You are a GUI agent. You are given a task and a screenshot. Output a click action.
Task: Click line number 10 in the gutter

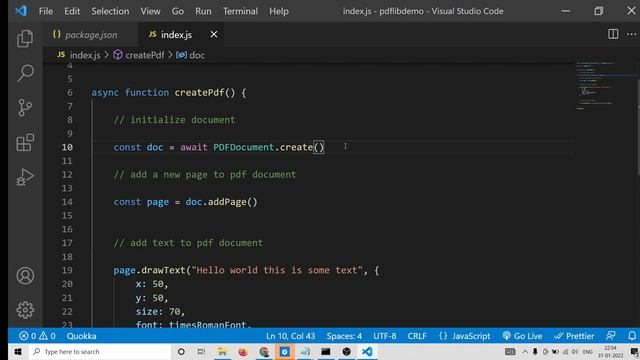coord(67,147)
